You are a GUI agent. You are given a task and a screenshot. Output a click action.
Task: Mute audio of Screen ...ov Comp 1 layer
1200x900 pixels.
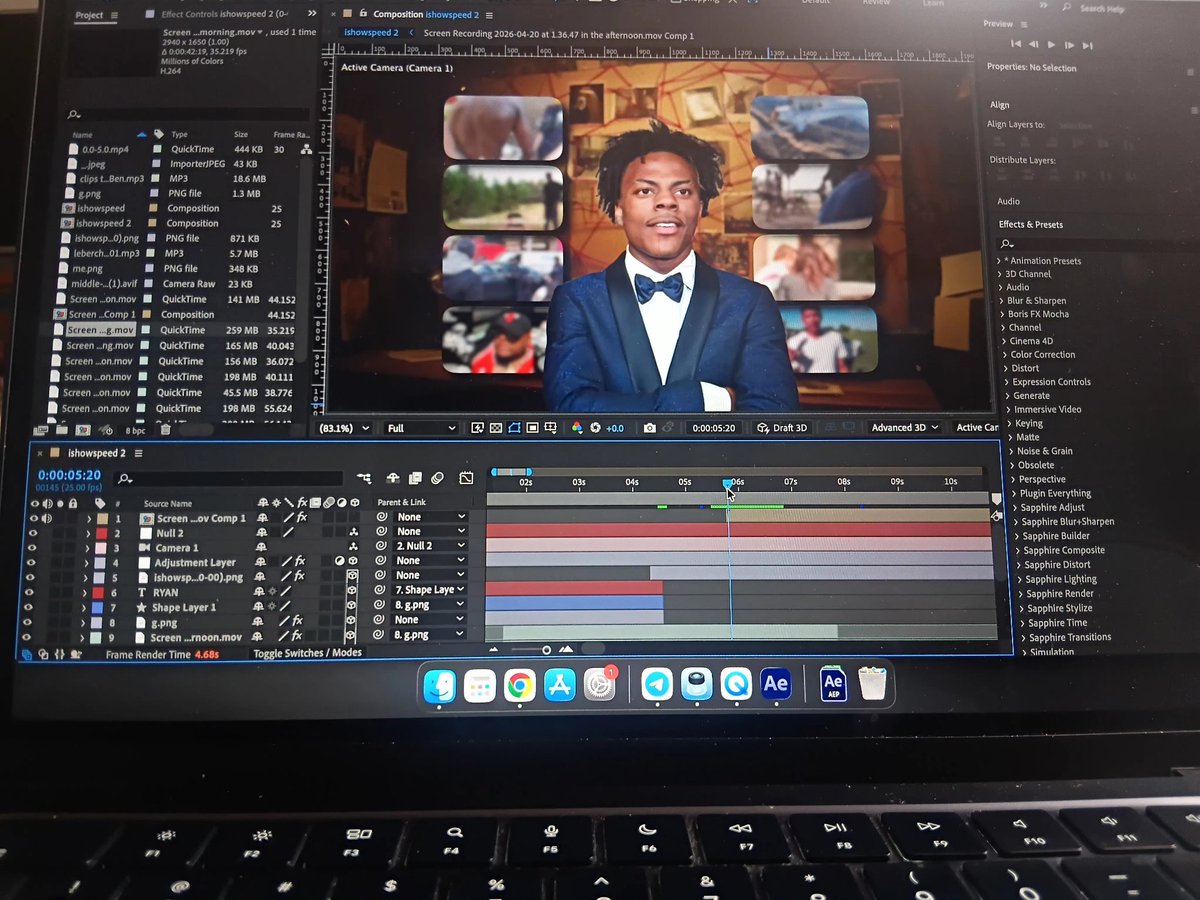(47, 518)
